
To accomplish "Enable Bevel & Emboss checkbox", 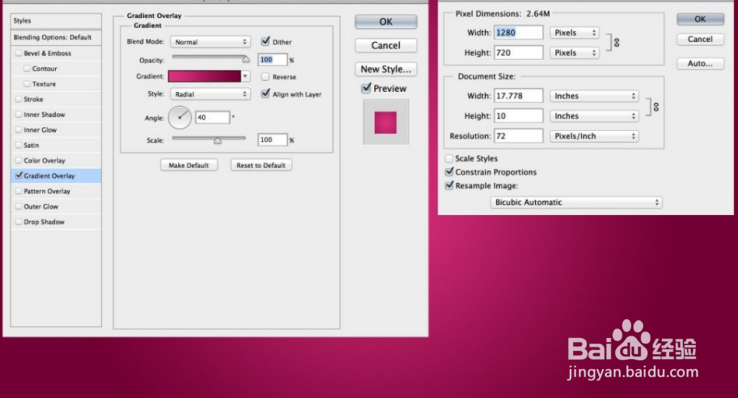I will (19, 53).
